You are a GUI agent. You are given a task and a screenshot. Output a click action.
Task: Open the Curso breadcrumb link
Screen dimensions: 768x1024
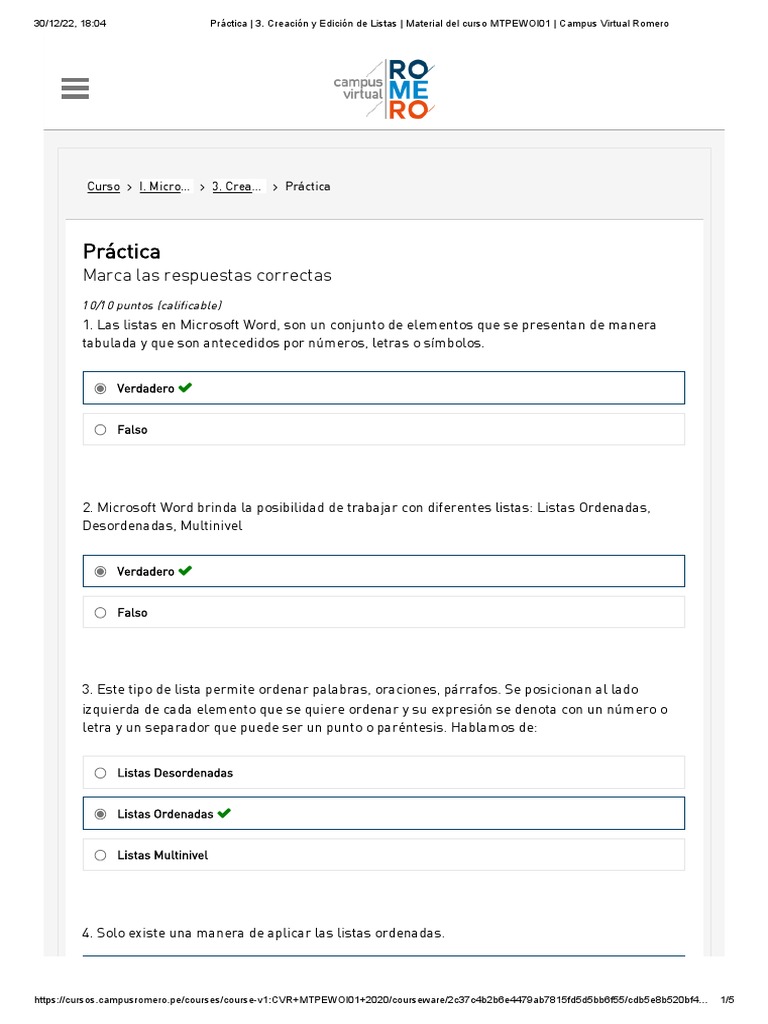pyautogui.click(x=103, y=187)
